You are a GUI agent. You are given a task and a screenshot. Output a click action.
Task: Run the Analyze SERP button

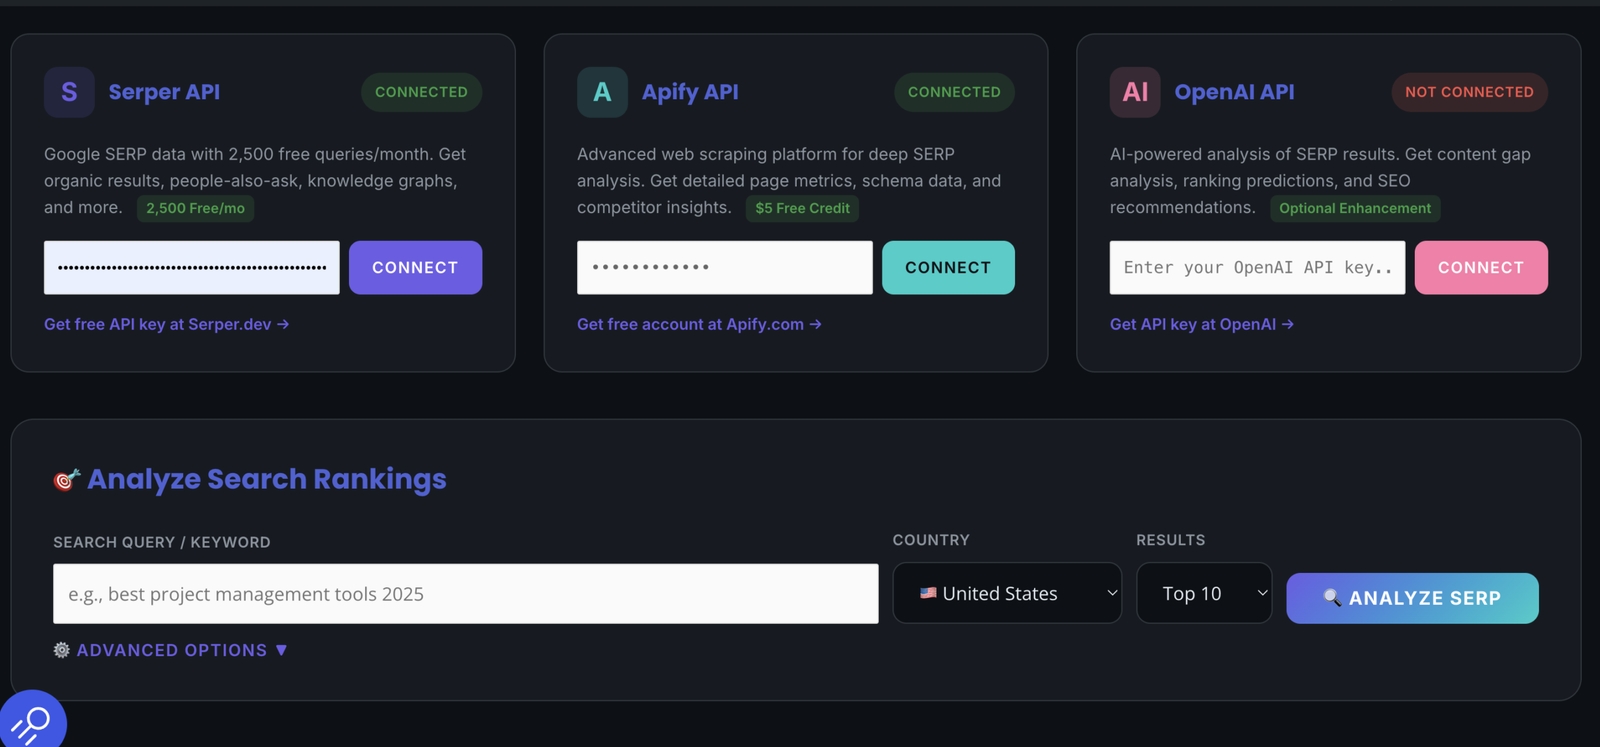[x=1412, y=598]
